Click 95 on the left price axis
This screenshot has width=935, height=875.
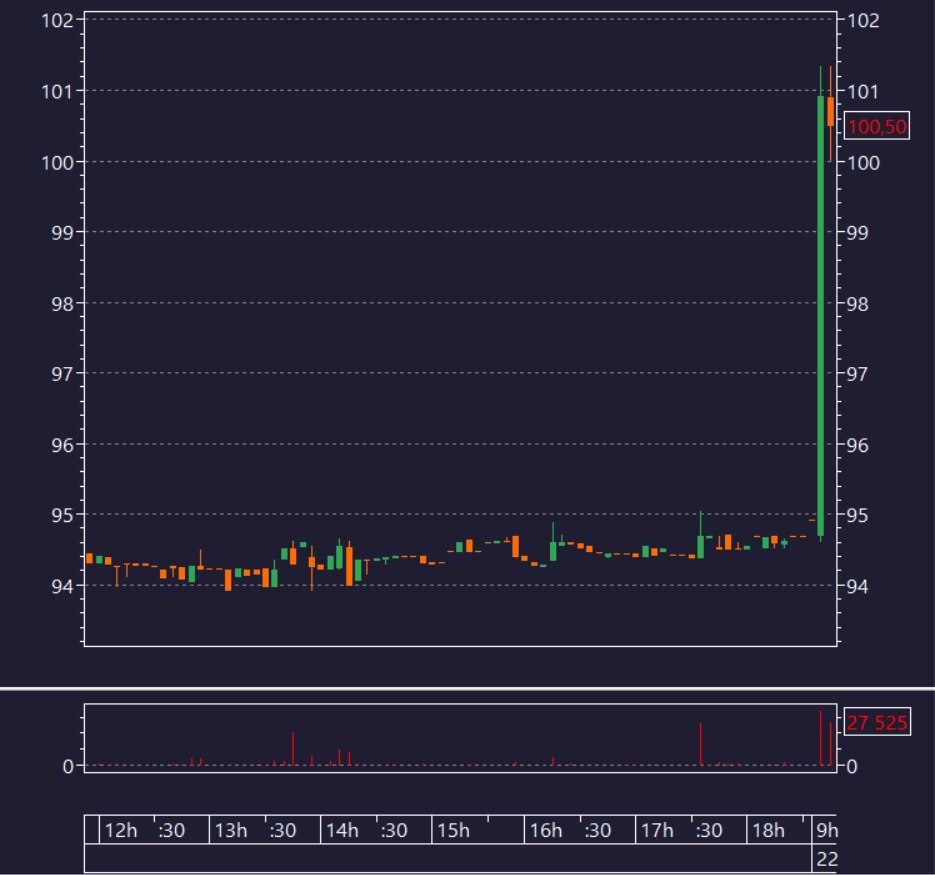click(x=63, y=515)
